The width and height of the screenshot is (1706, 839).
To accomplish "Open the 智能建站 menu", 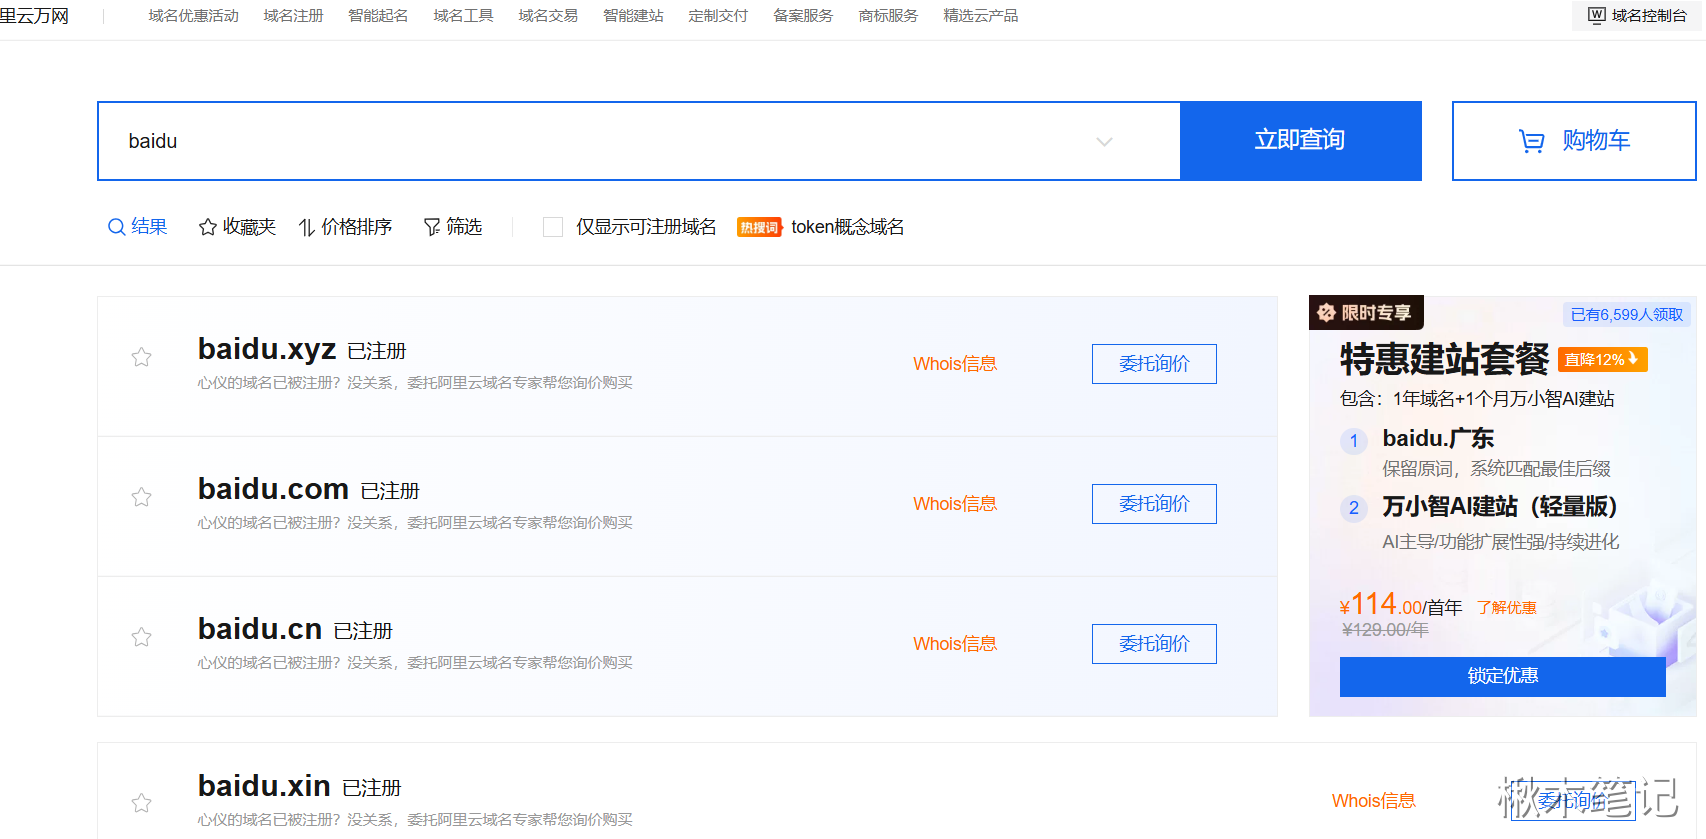I will coord(634,16).
